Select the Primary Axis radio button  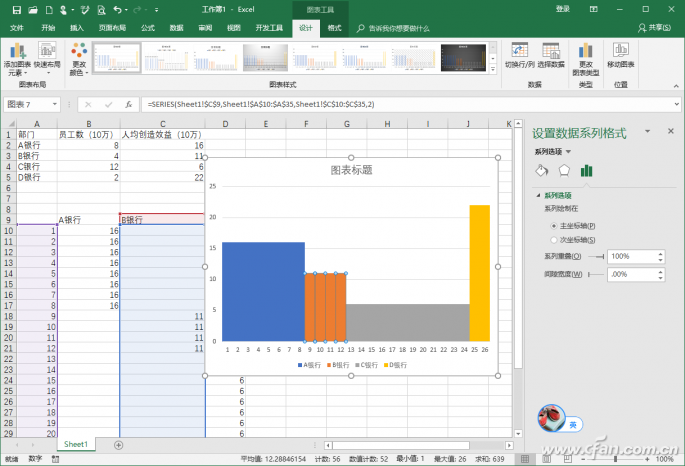554,226
